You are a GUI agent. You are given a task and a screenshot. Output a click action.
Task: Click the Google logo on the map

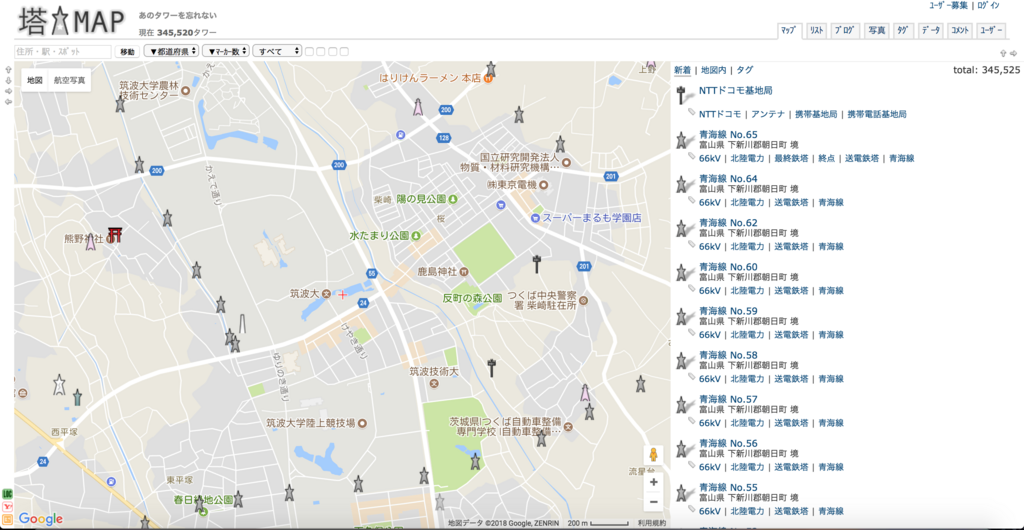40,519
